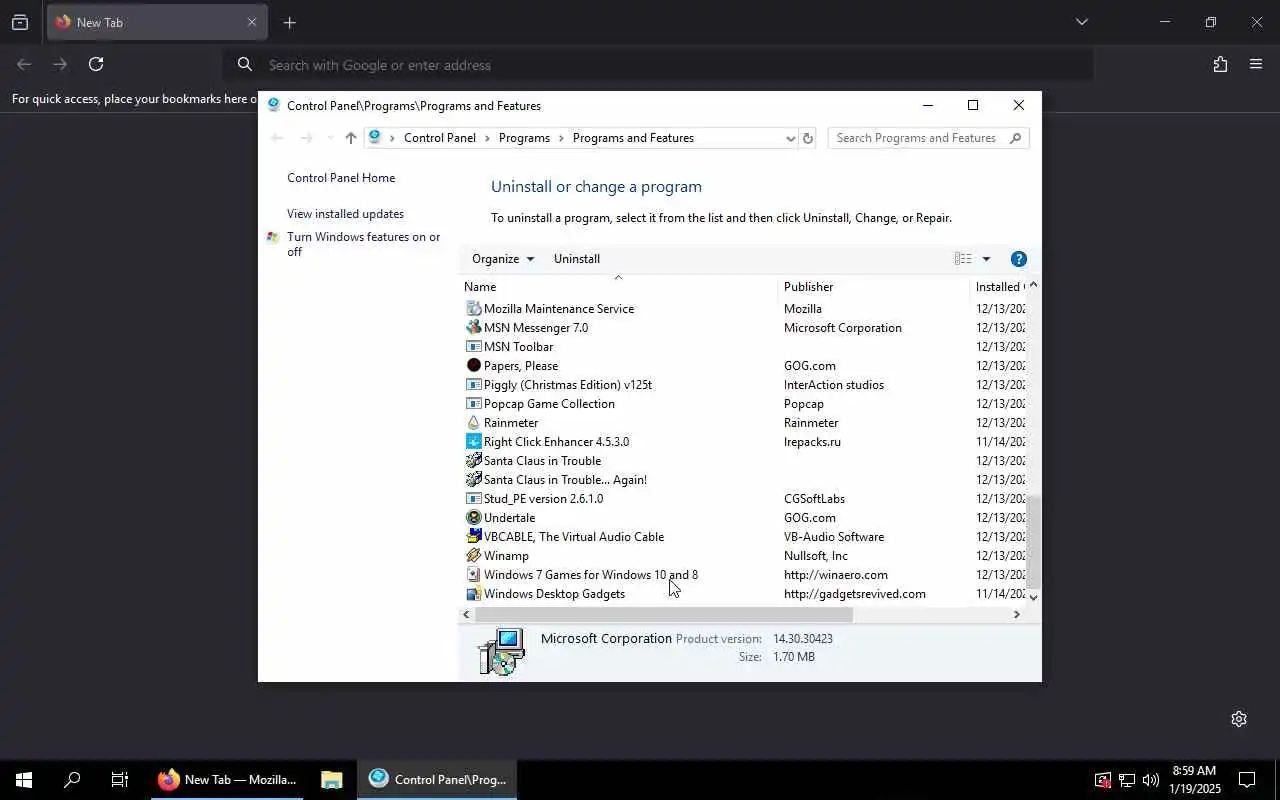Click the http://winaero.com publisher cell
This screenshot has height=800, width=1280.
pyautogui.click(x=836, y=575)
